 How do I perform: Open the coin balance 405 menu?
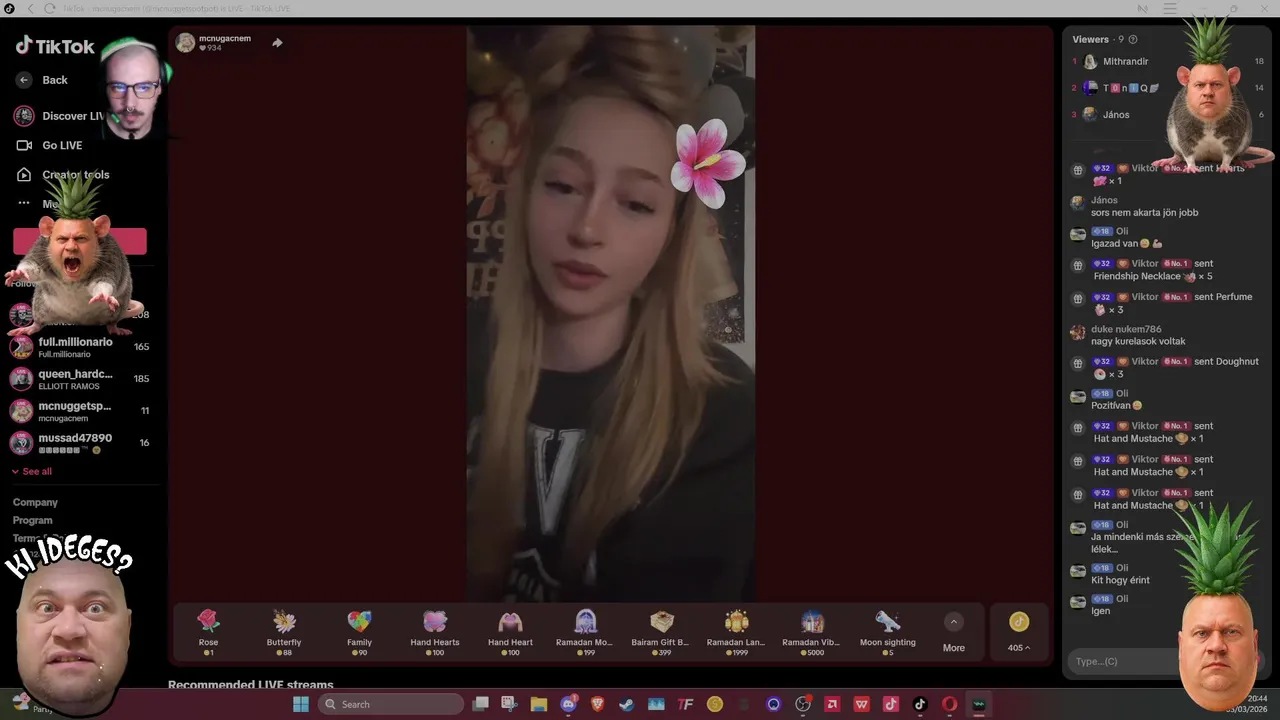pos(1019,632)
